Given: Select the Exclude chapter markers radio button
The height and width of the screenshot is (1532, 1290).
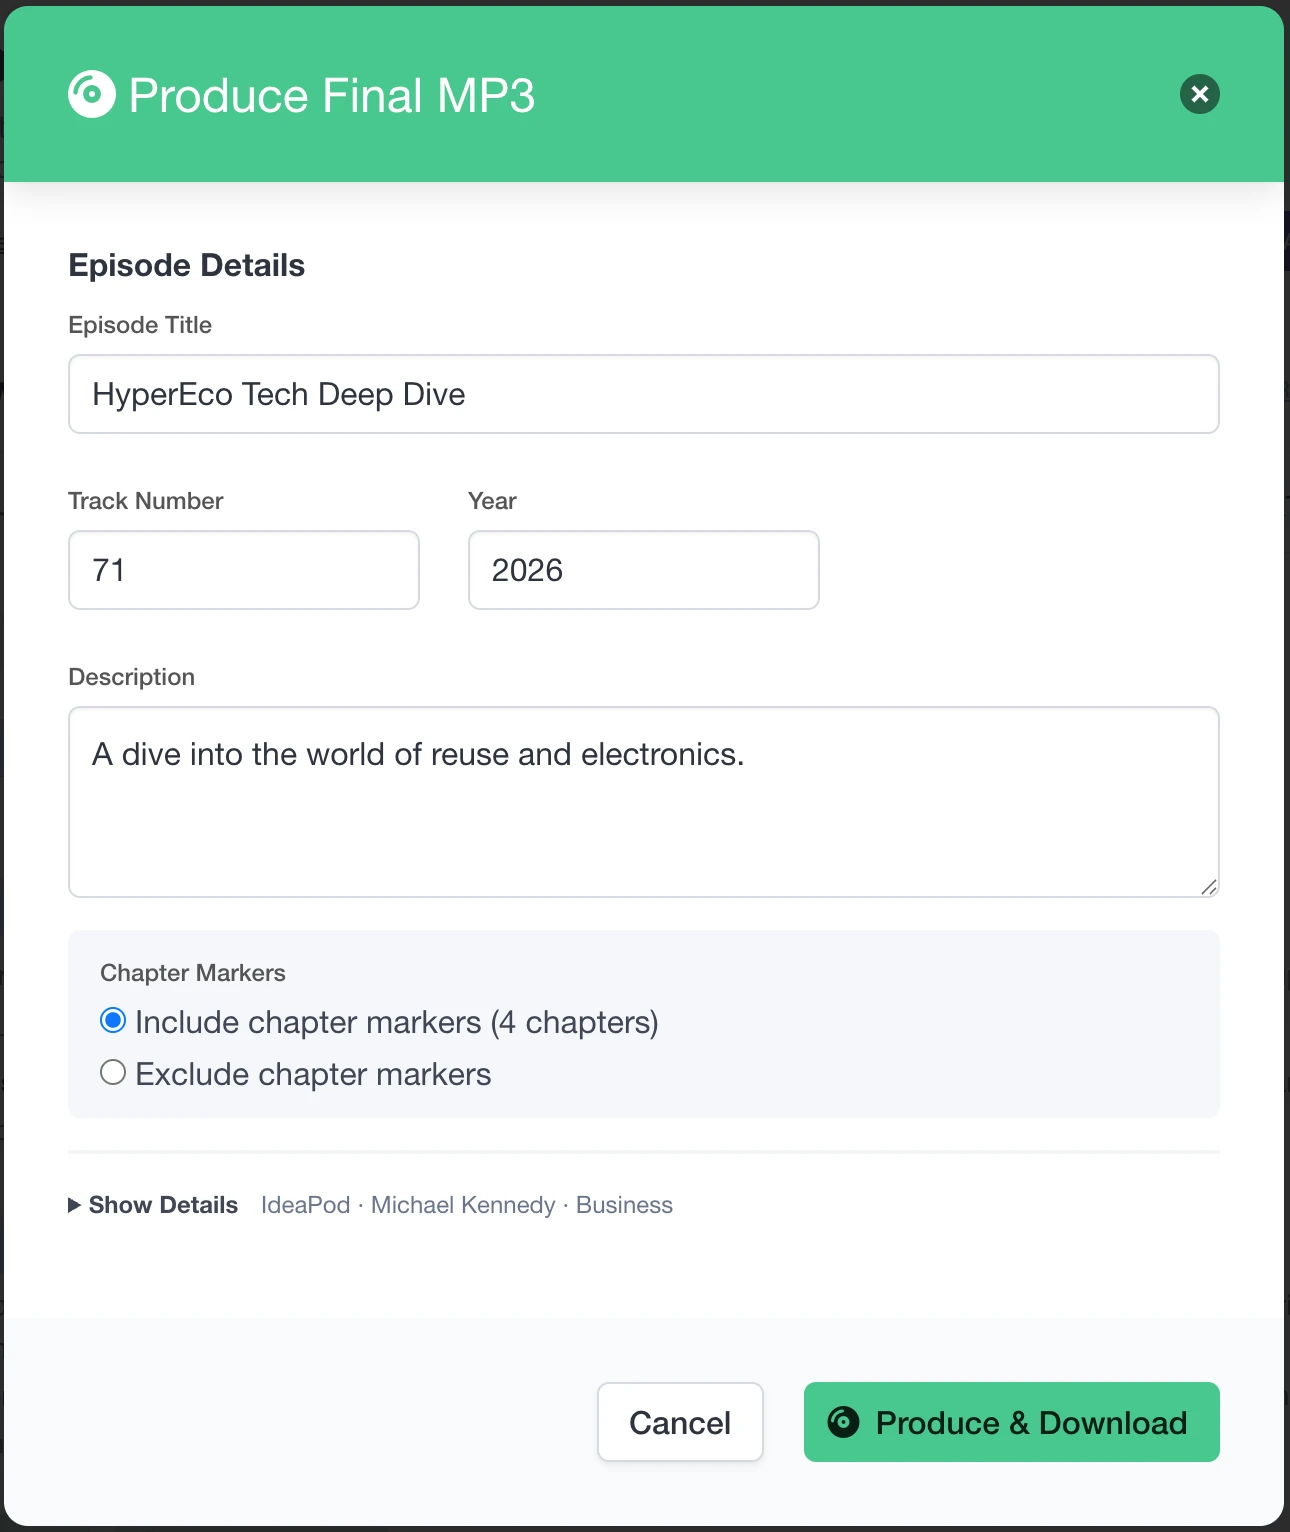Looking at the screenshot, I should [113, 1073].
